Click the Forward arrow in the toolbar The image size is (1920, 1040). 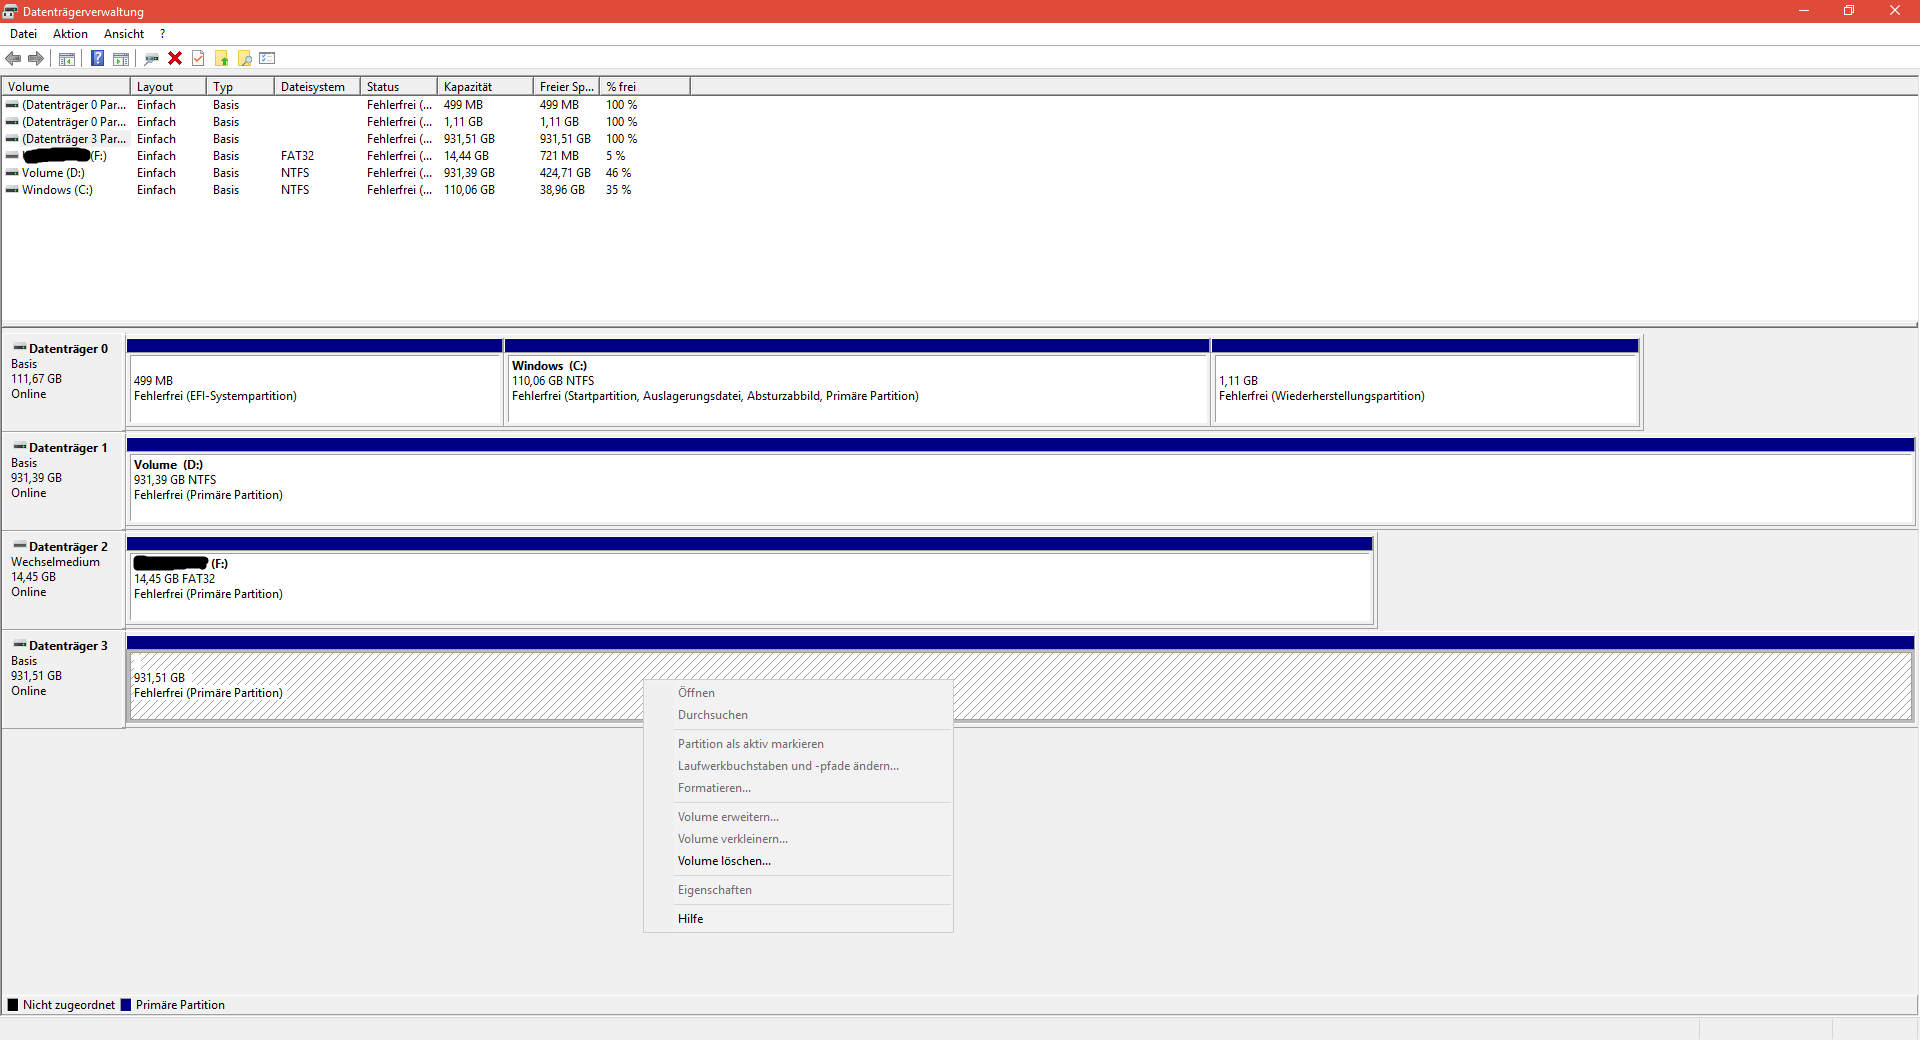point(36,58)
